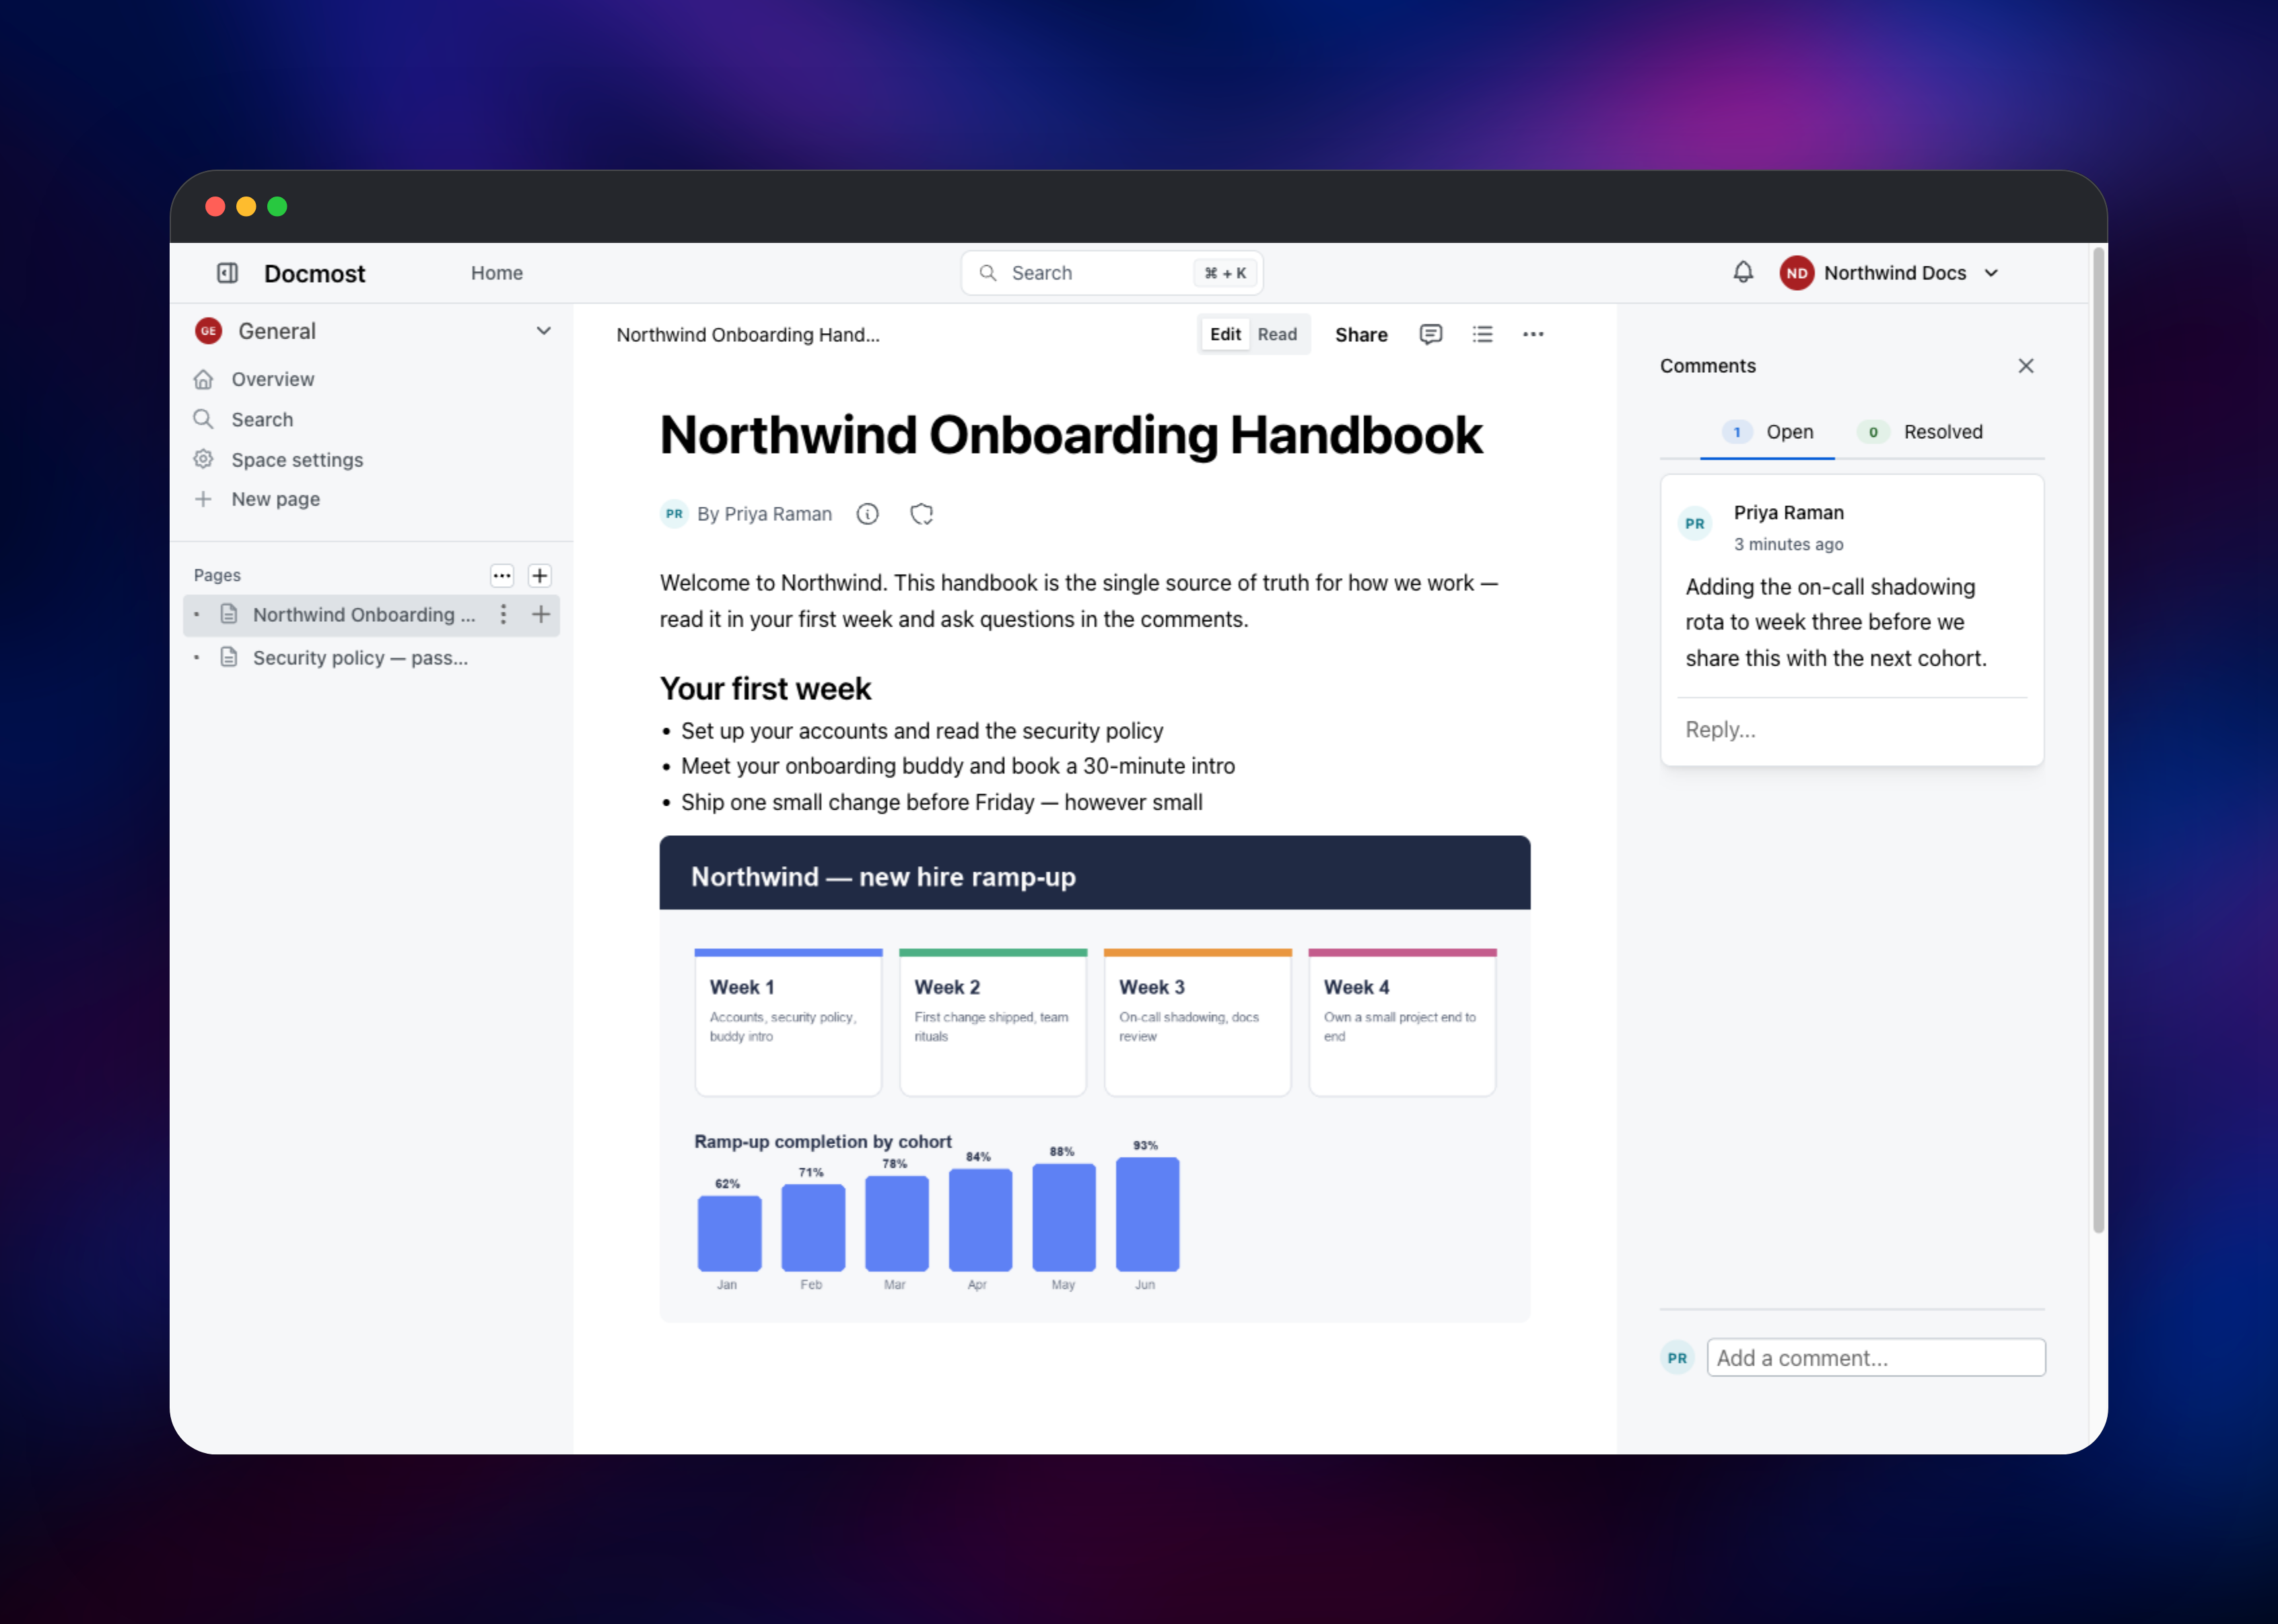Click the Docmost logo text
Screen dimensions: 2278x1624
pyautogui.click(x=315, y=273)
